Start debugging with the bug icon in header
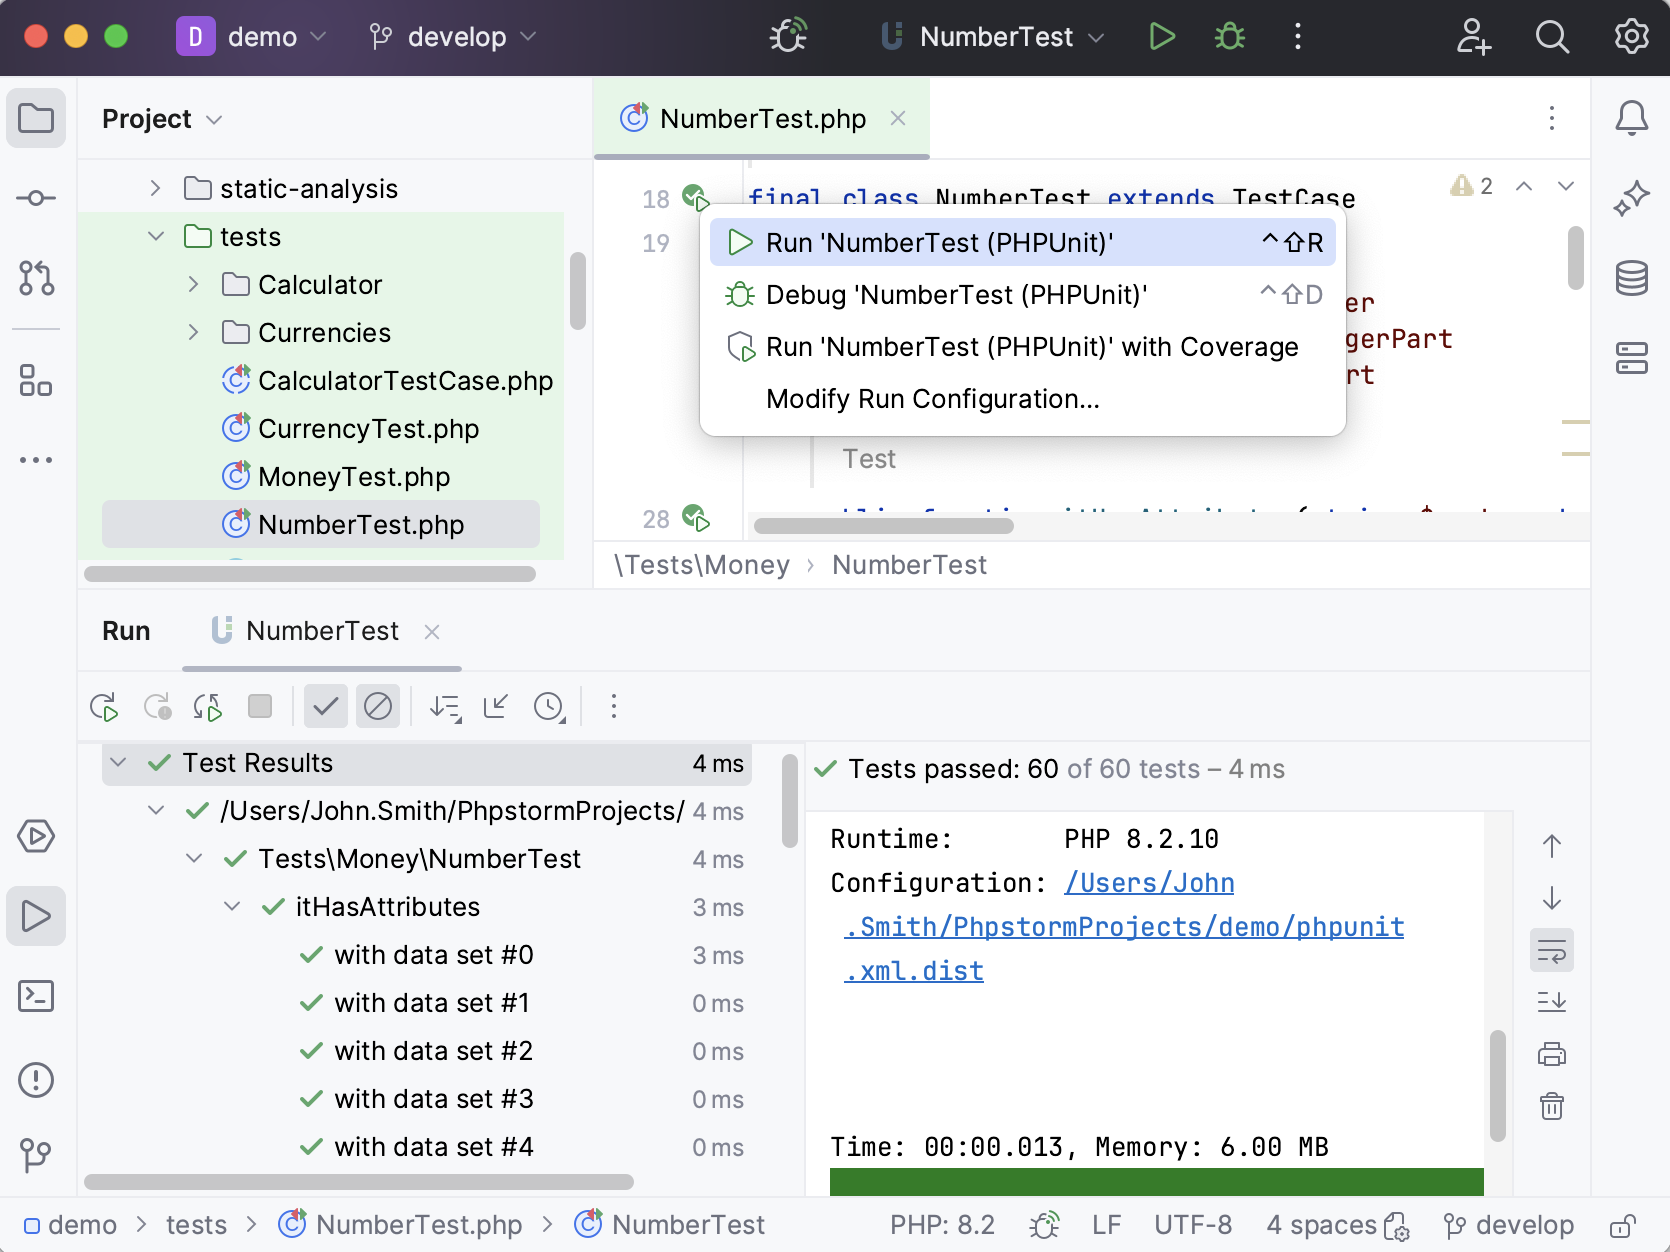 pyautogui.click(x=1229, y=36)
